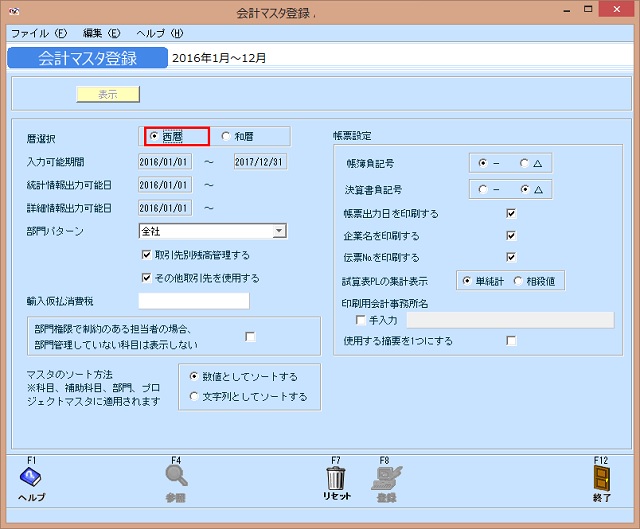Image resolution: width=640 pixels, height=529 pixels.
Task: Toggle 部門管理していない科目は表示しない checkbox
Action: [250, 336]
